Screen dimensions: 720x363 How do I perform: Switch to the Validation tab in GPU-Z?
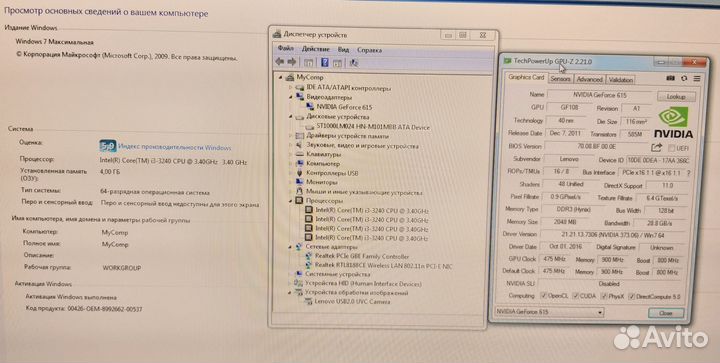click(x=621, y=80)
